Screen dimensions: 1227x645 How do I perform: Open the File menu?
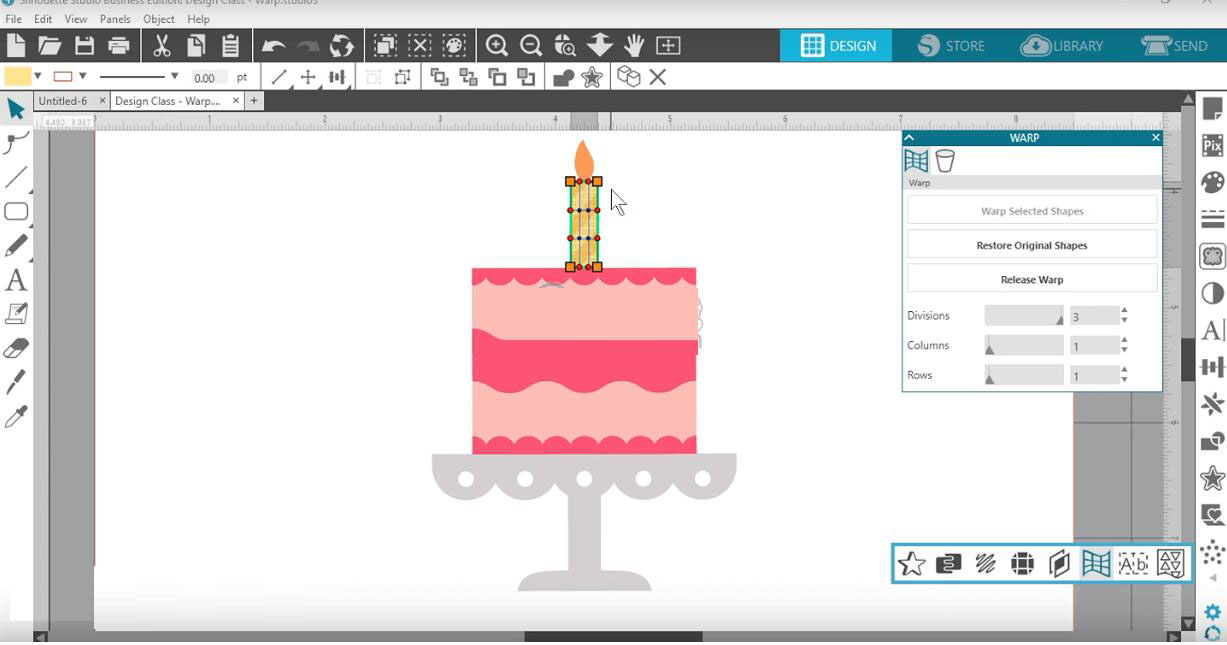click(13, 19)
